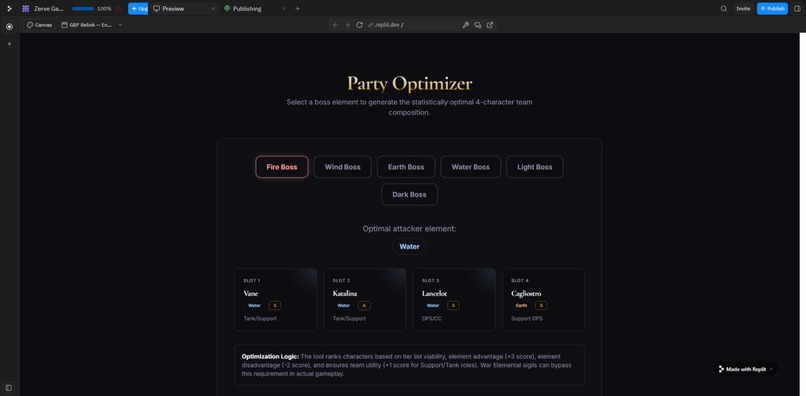Open the dev tools wrench icon
Screen dimensions: 806x396
tap(466, 25)
